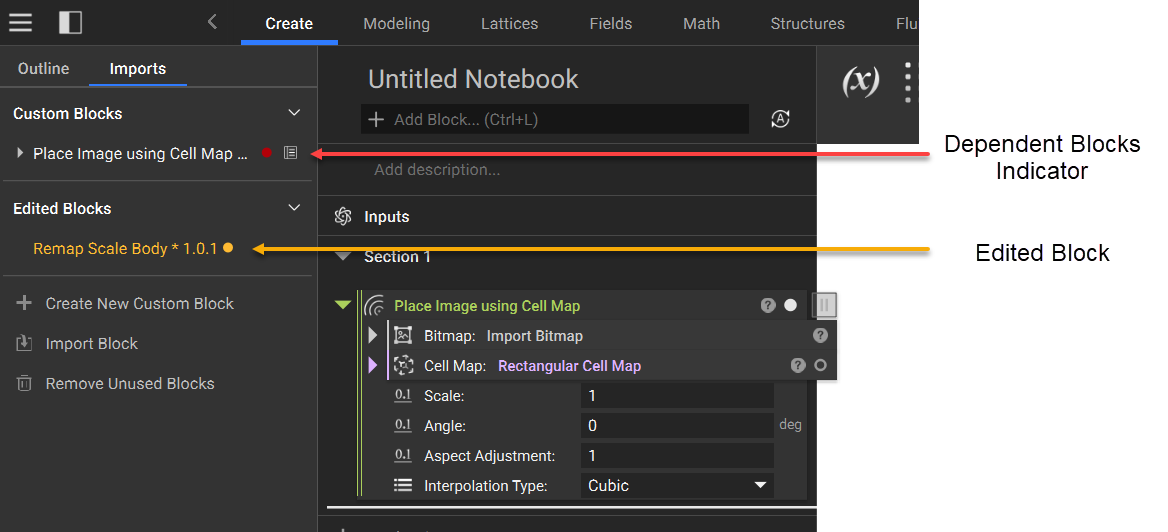Switch to the Modeling tab
This screenshot has width=1168, height=532.
coord(396,23)
